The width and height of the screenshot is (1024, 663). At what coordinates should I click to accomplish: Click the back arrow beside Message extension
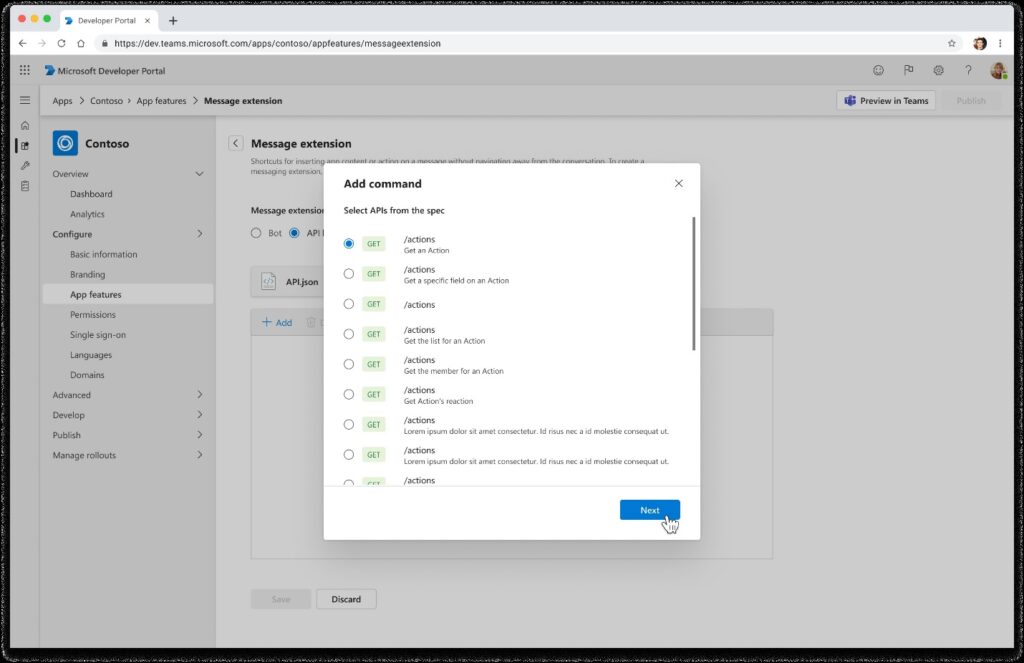[236, 144]
